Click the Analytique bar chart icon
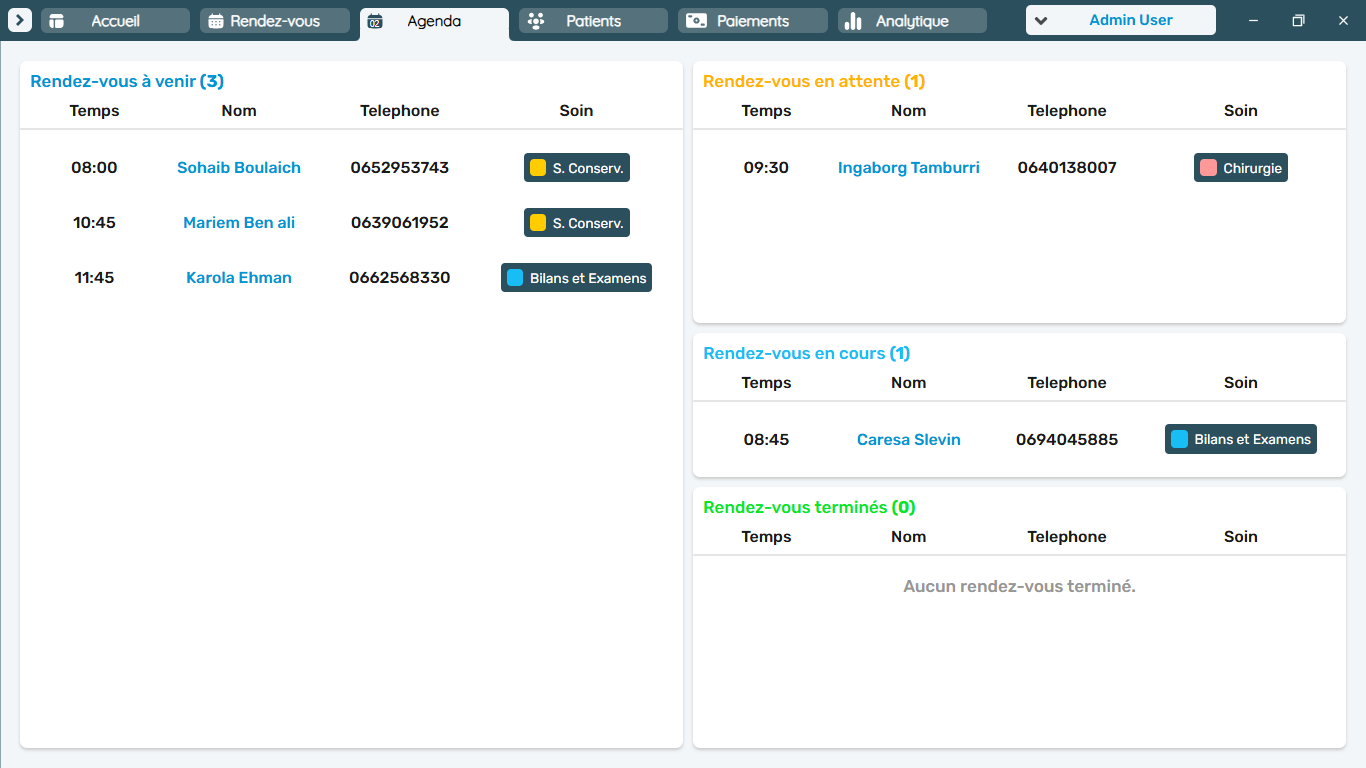Viewport: 1366px width, 768px height. click(853, 21)
